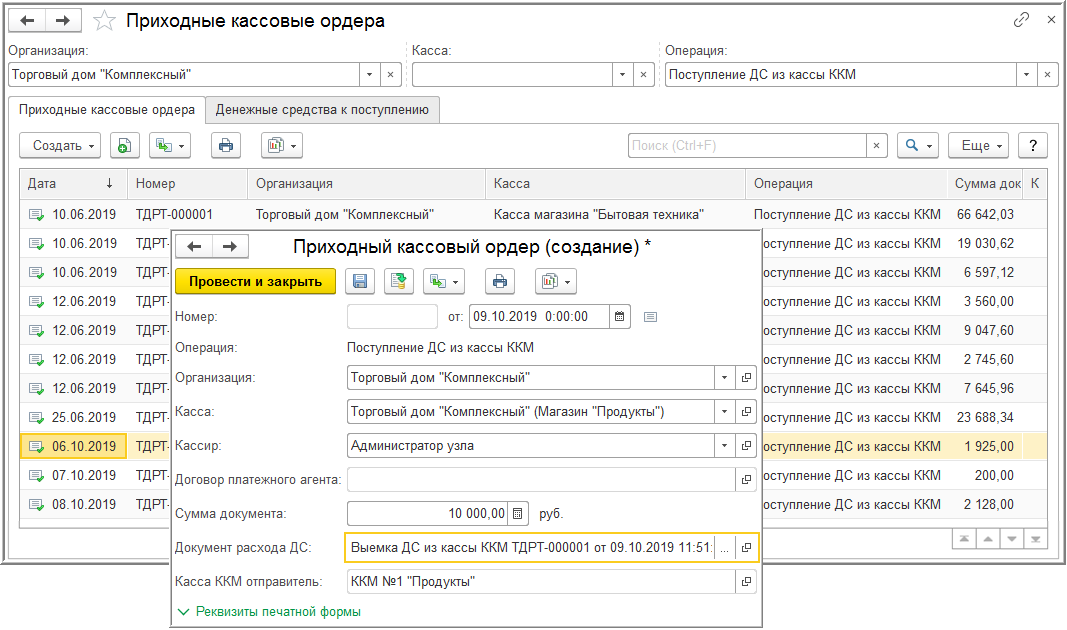Expand Реквизиты печатной формы section

(x=269, y=612)
